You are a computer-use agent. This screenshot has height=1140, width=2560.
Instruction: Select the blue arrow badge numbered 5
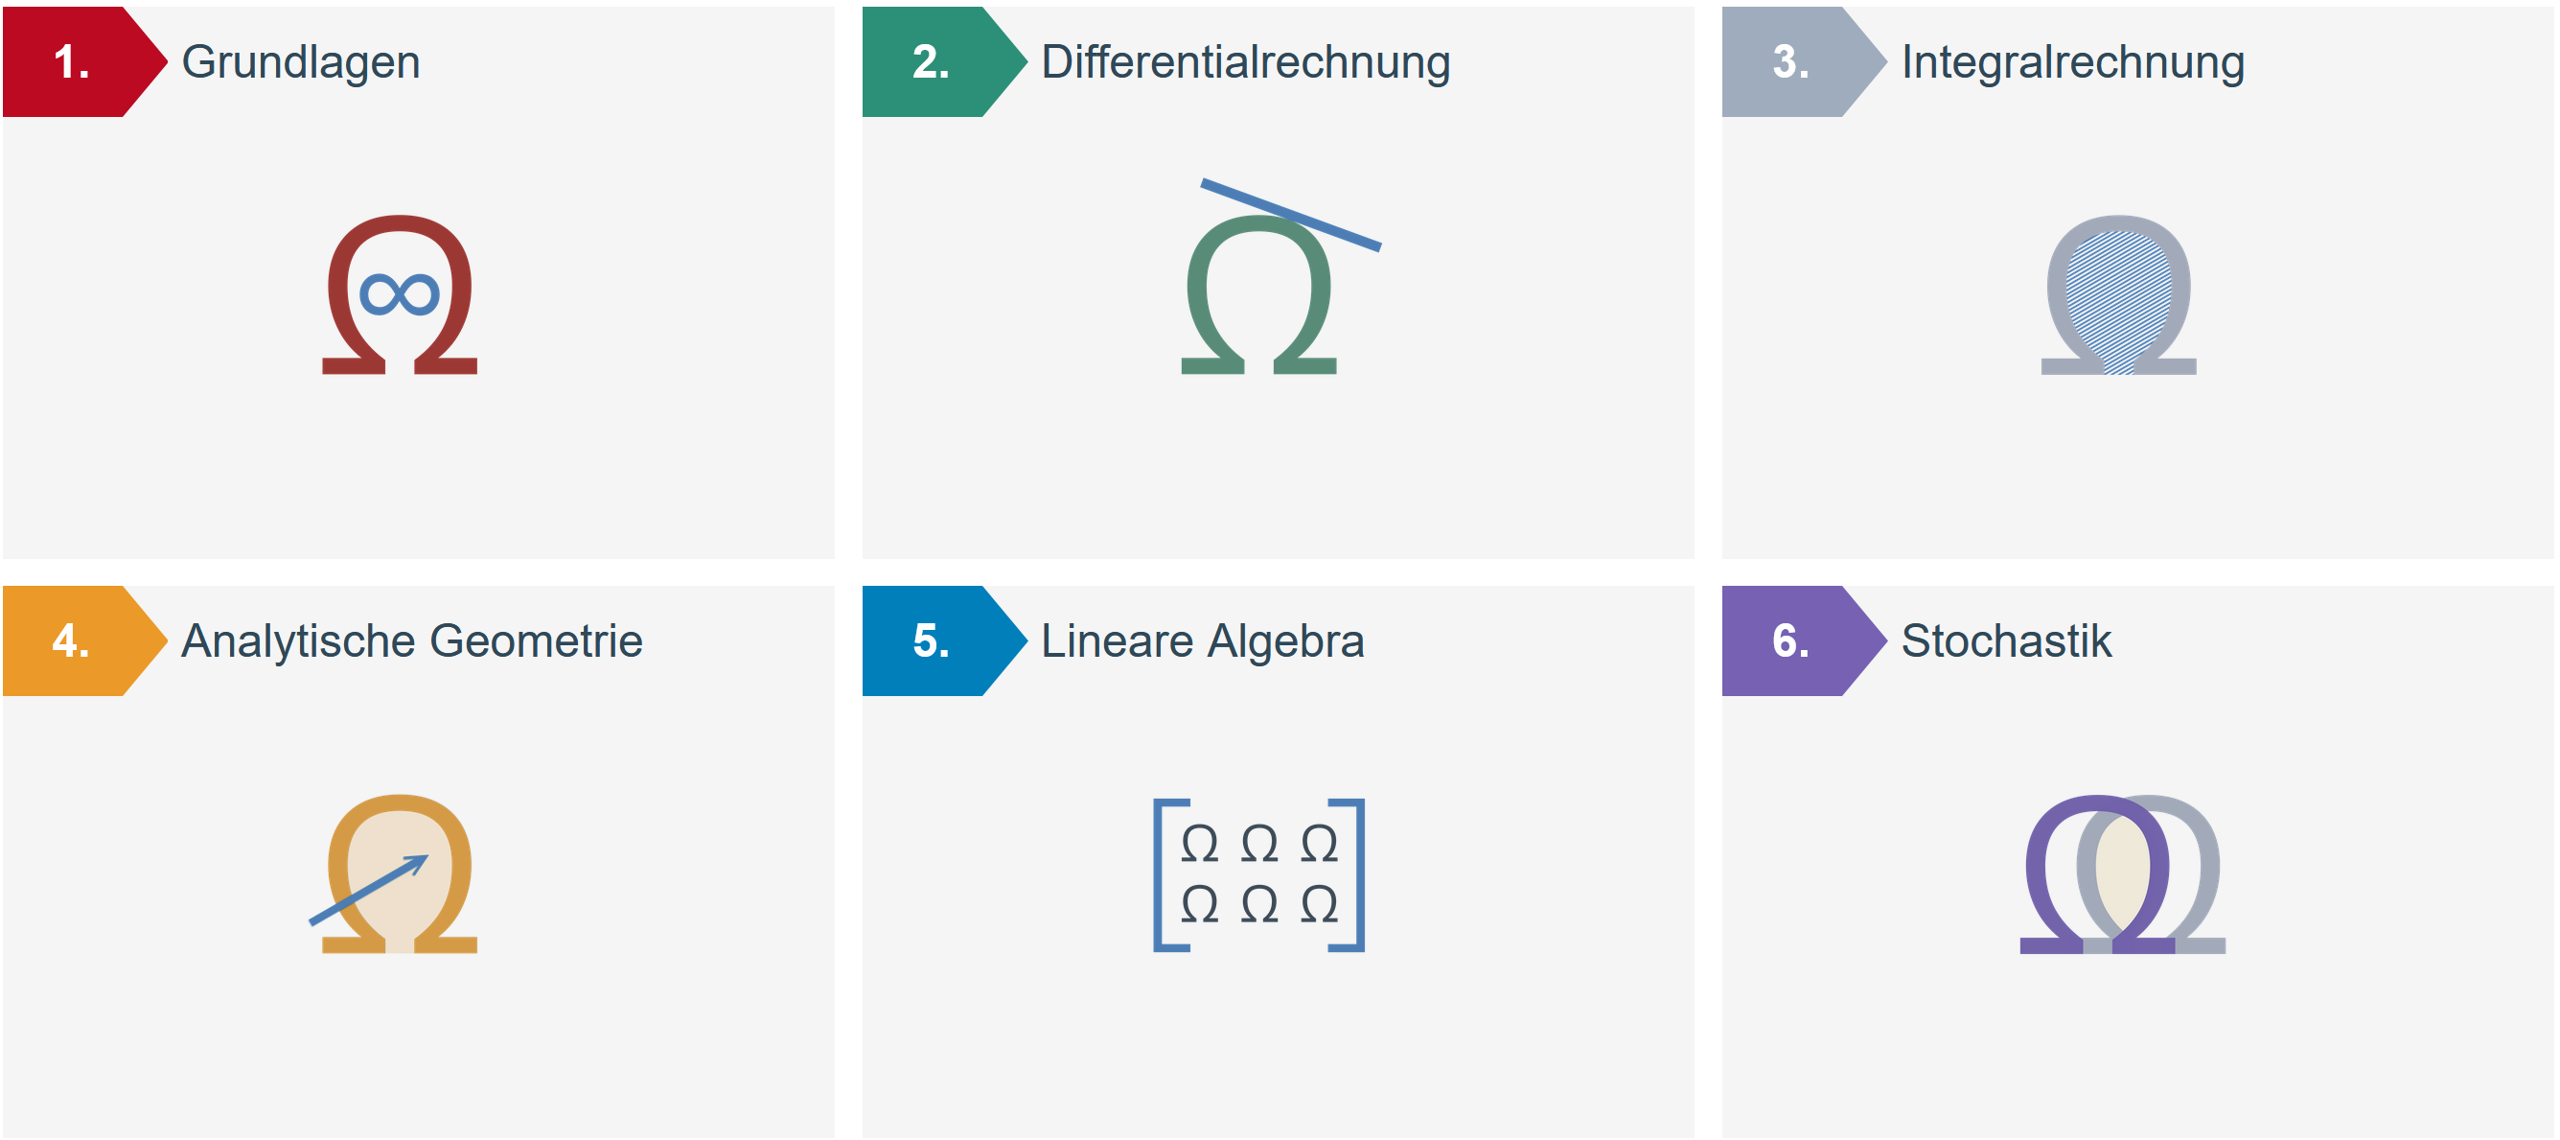coord(932,641)
